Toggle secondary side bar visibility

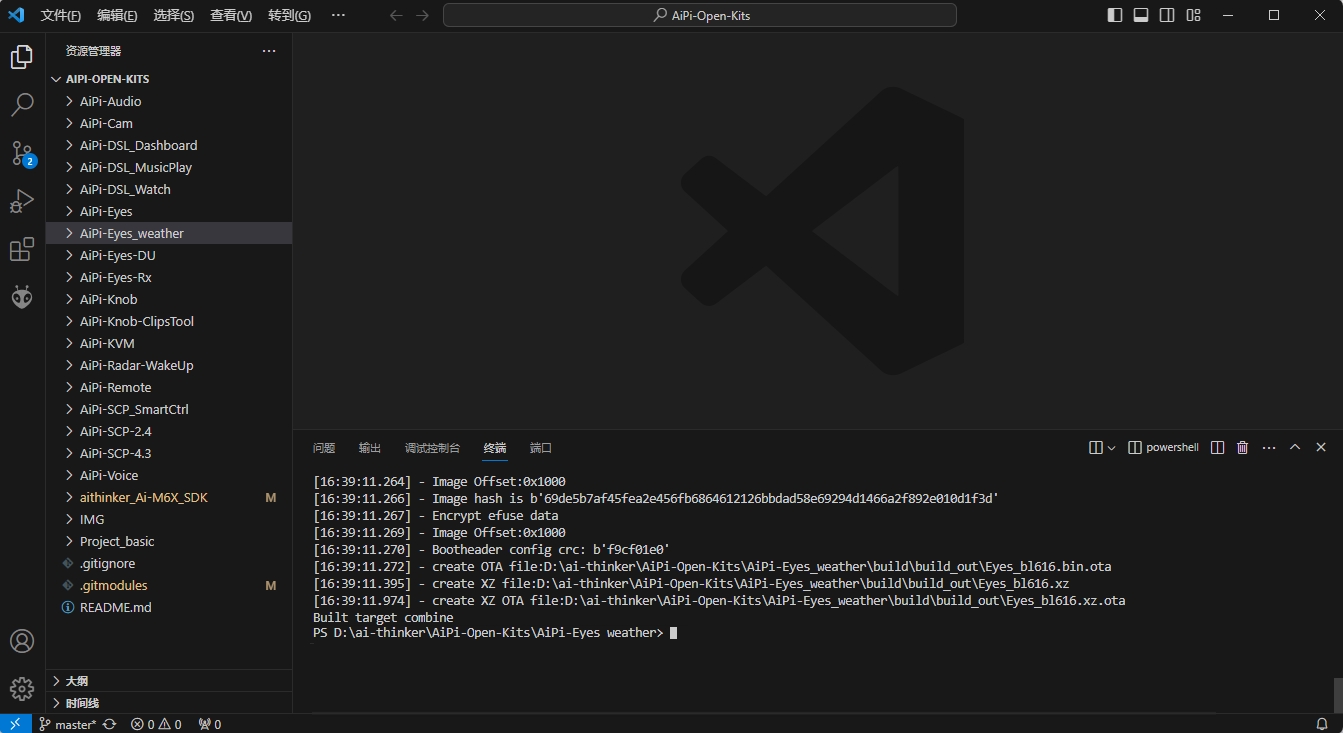(x=1167, y=15)
